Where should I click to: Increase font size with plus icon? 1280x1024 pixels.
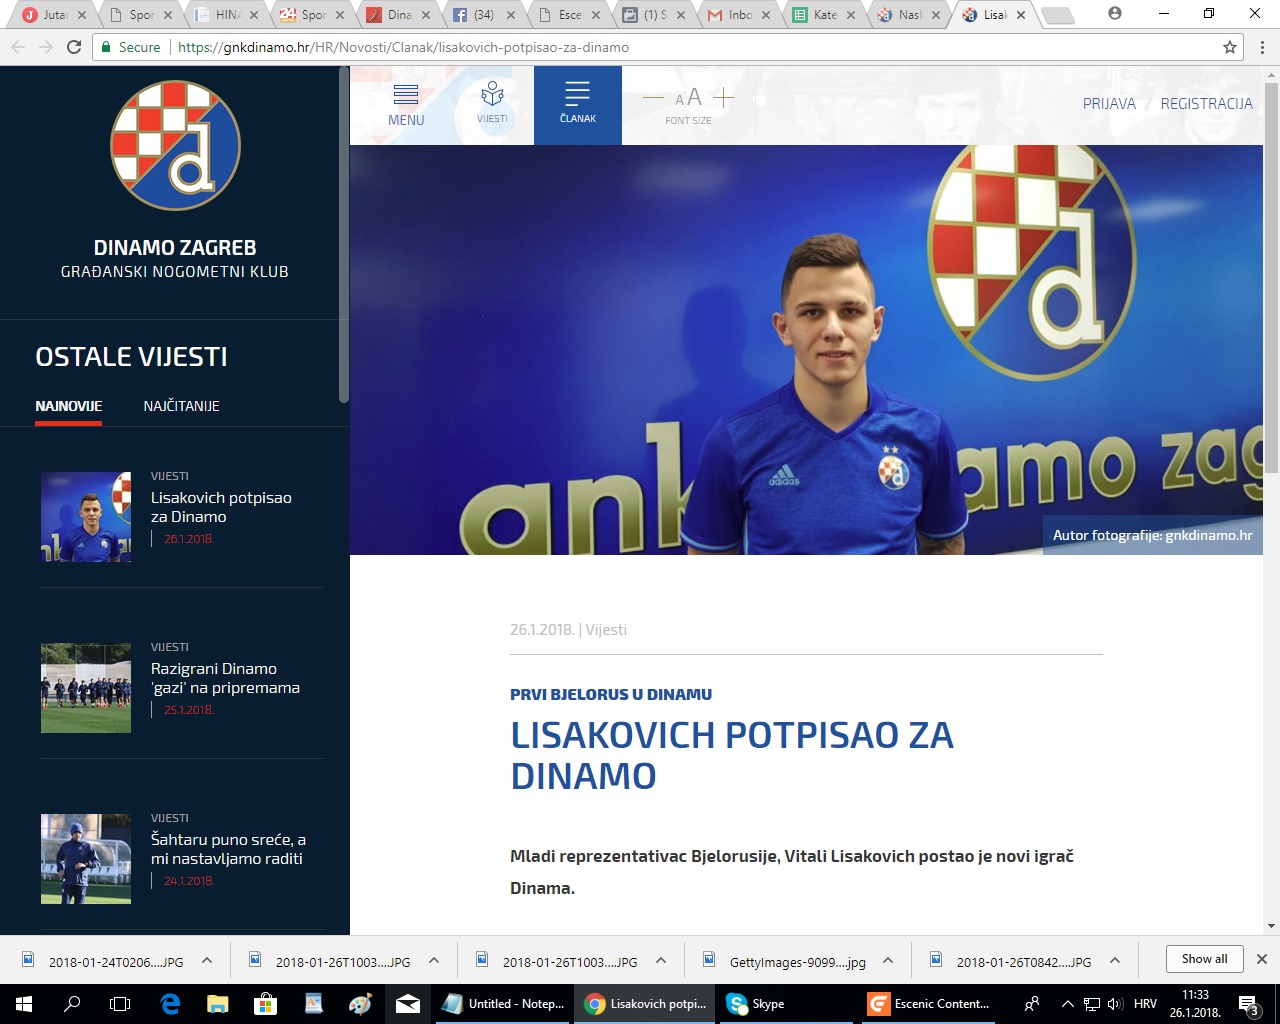click(724, 98)
